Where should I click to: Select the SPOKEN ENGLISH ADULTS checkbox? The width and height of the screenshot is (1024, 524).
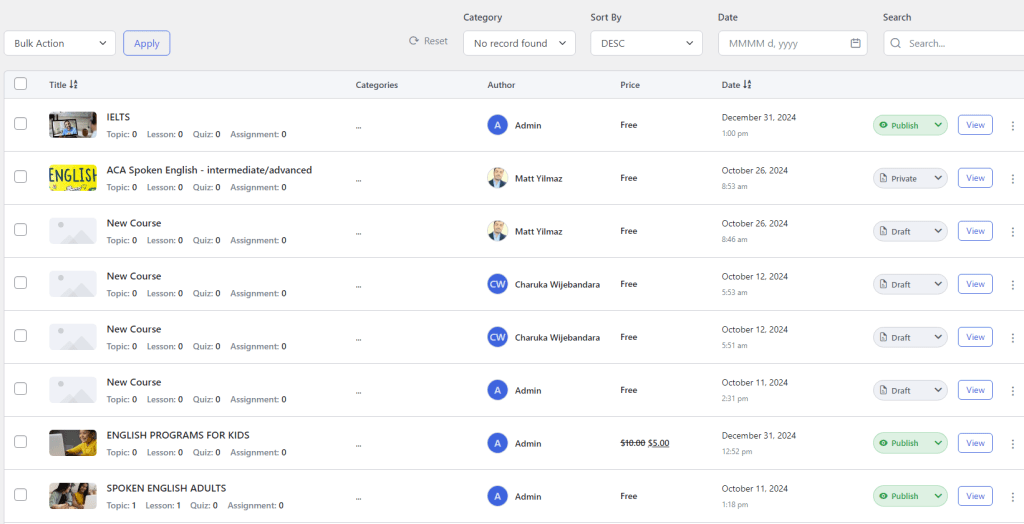[21, 495]
